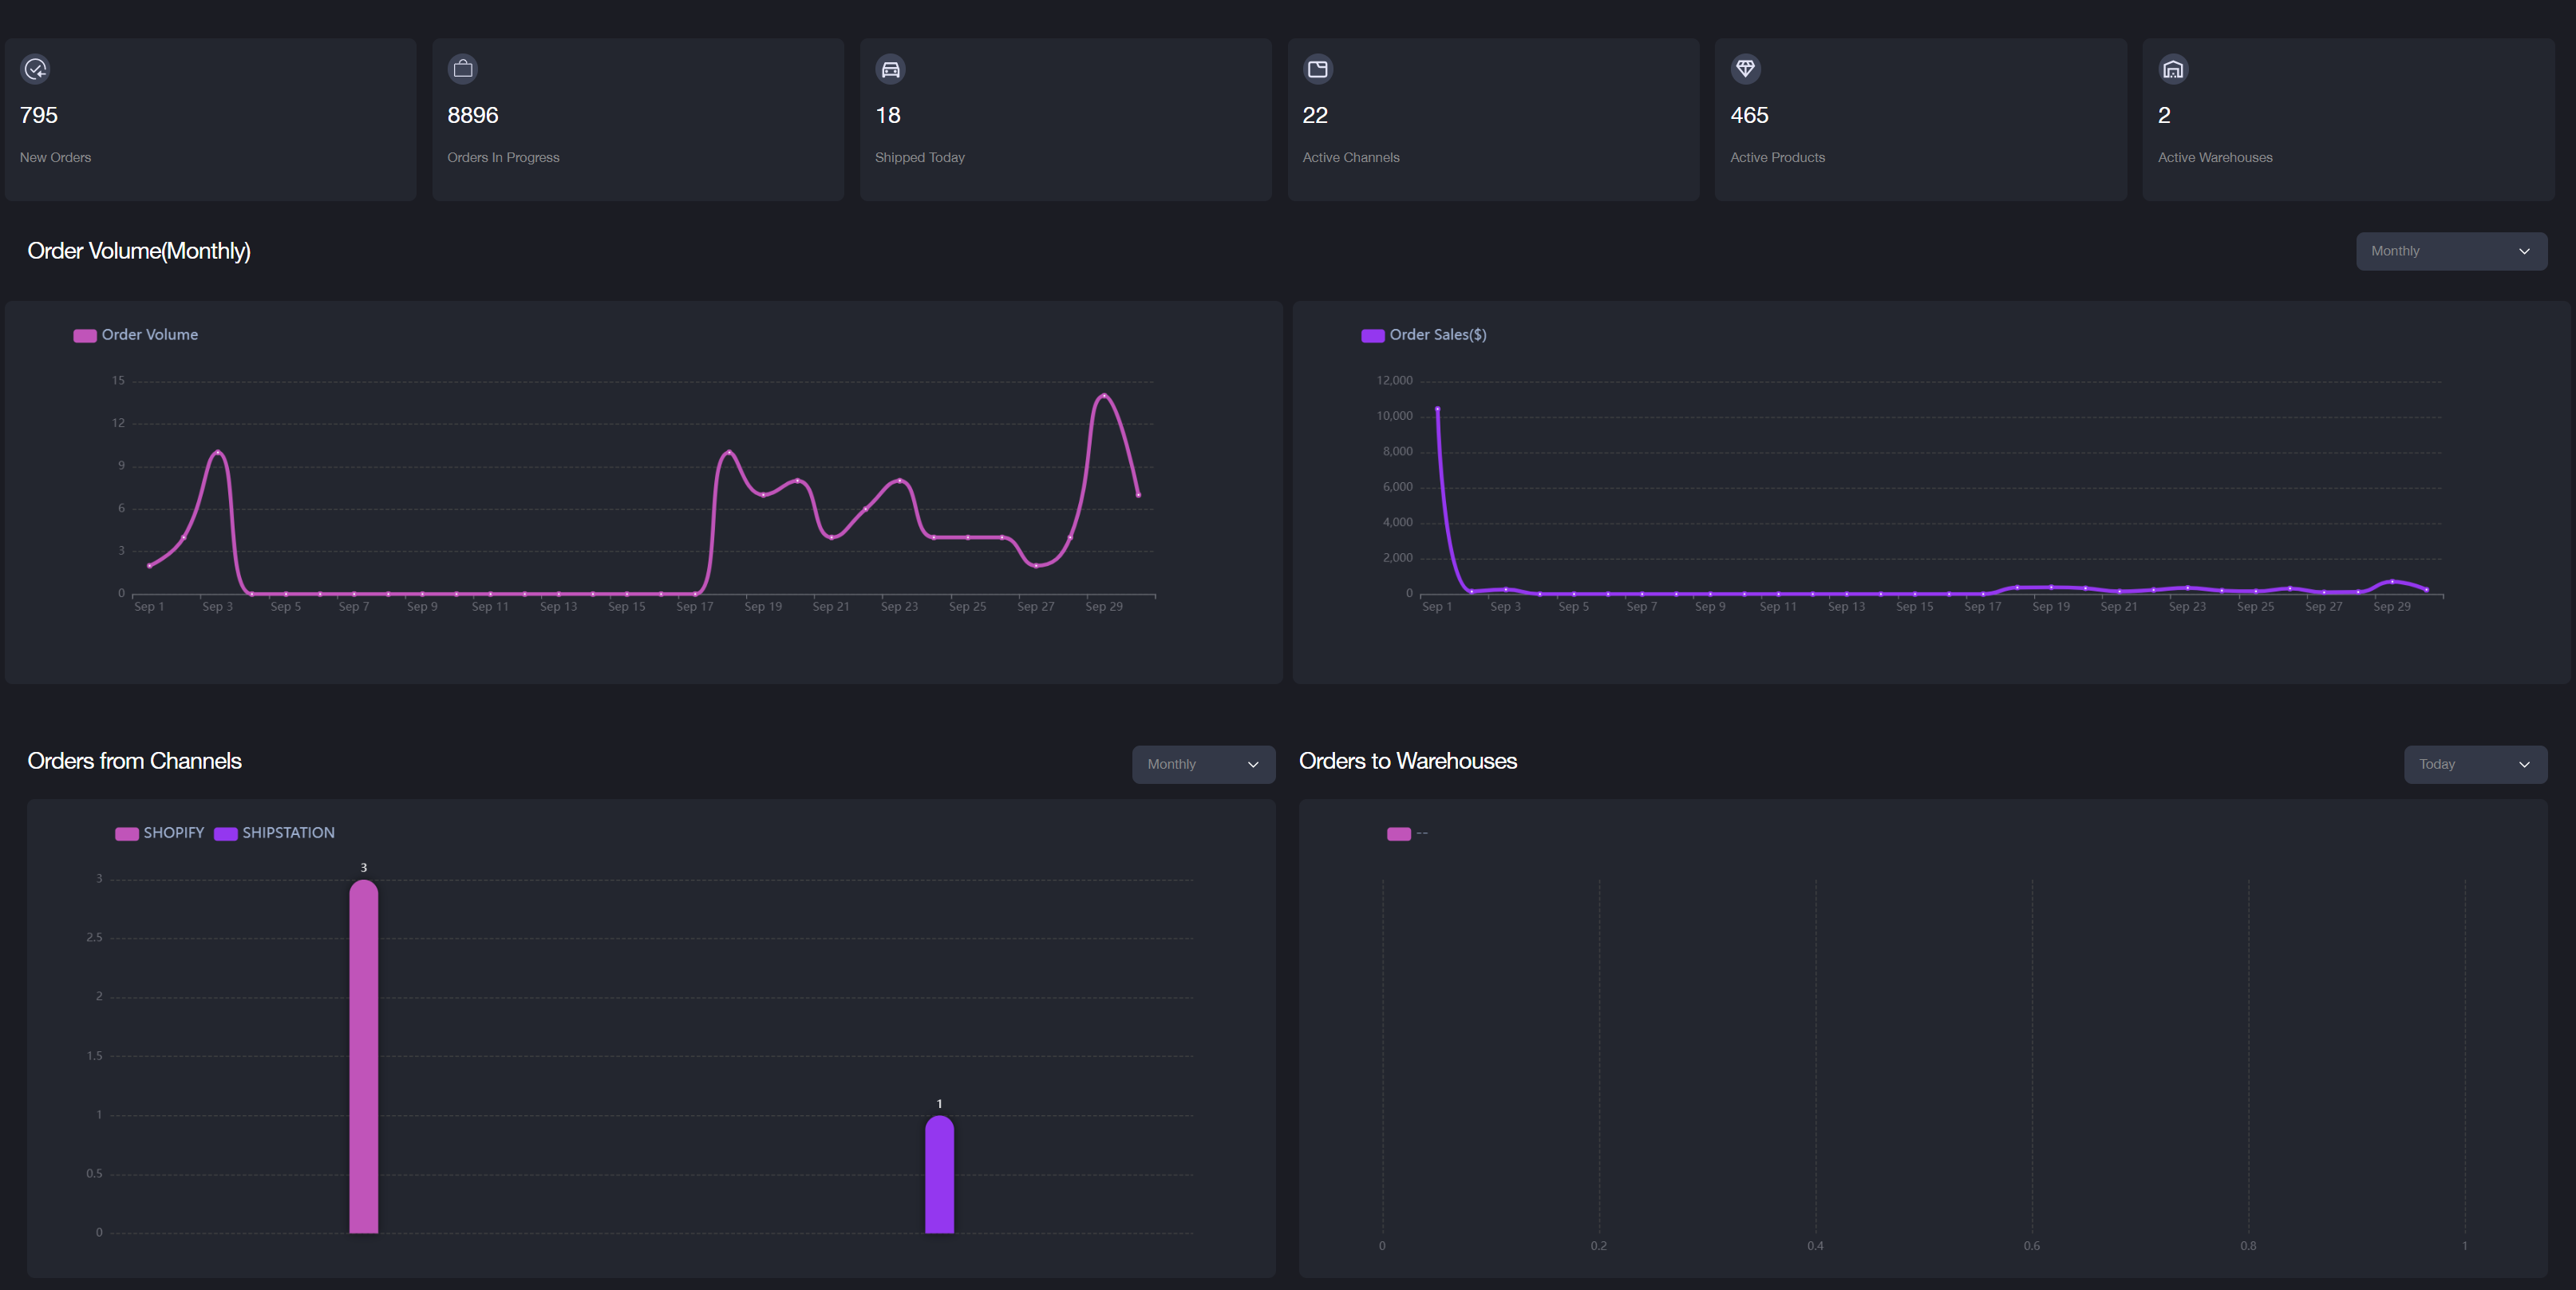Open the Monthly dropdown for Order Volume
This screenshot has height=1290, width=2576.
[x=2451, y=251]
